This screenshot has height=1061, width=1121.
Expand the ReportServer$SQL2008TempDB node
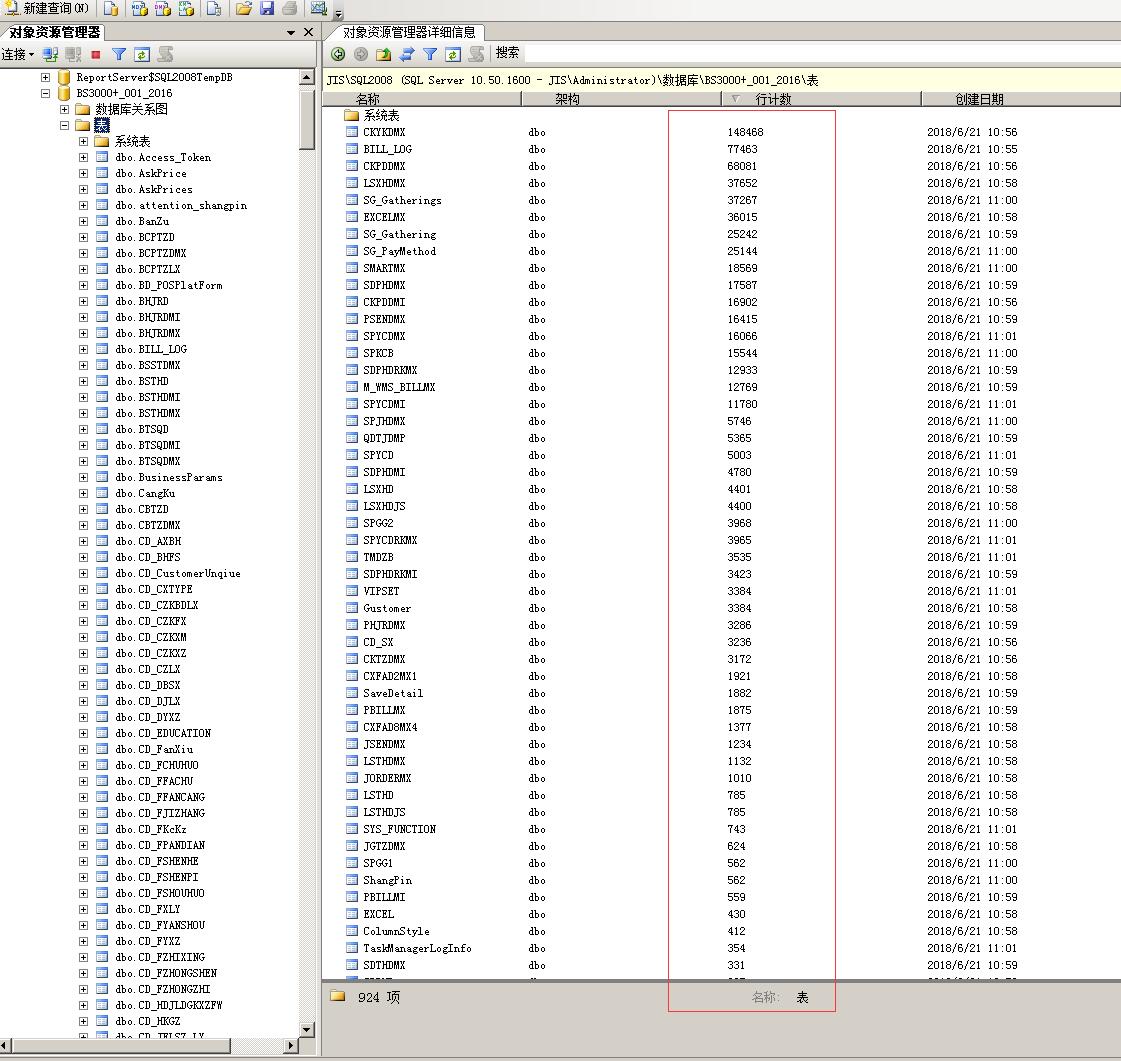tap(45, 77)
